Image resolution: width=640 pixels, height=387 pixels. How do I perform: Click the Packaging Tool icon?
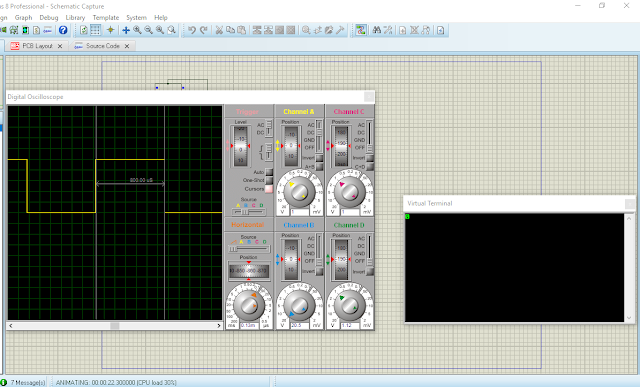(x=329, y=30)
